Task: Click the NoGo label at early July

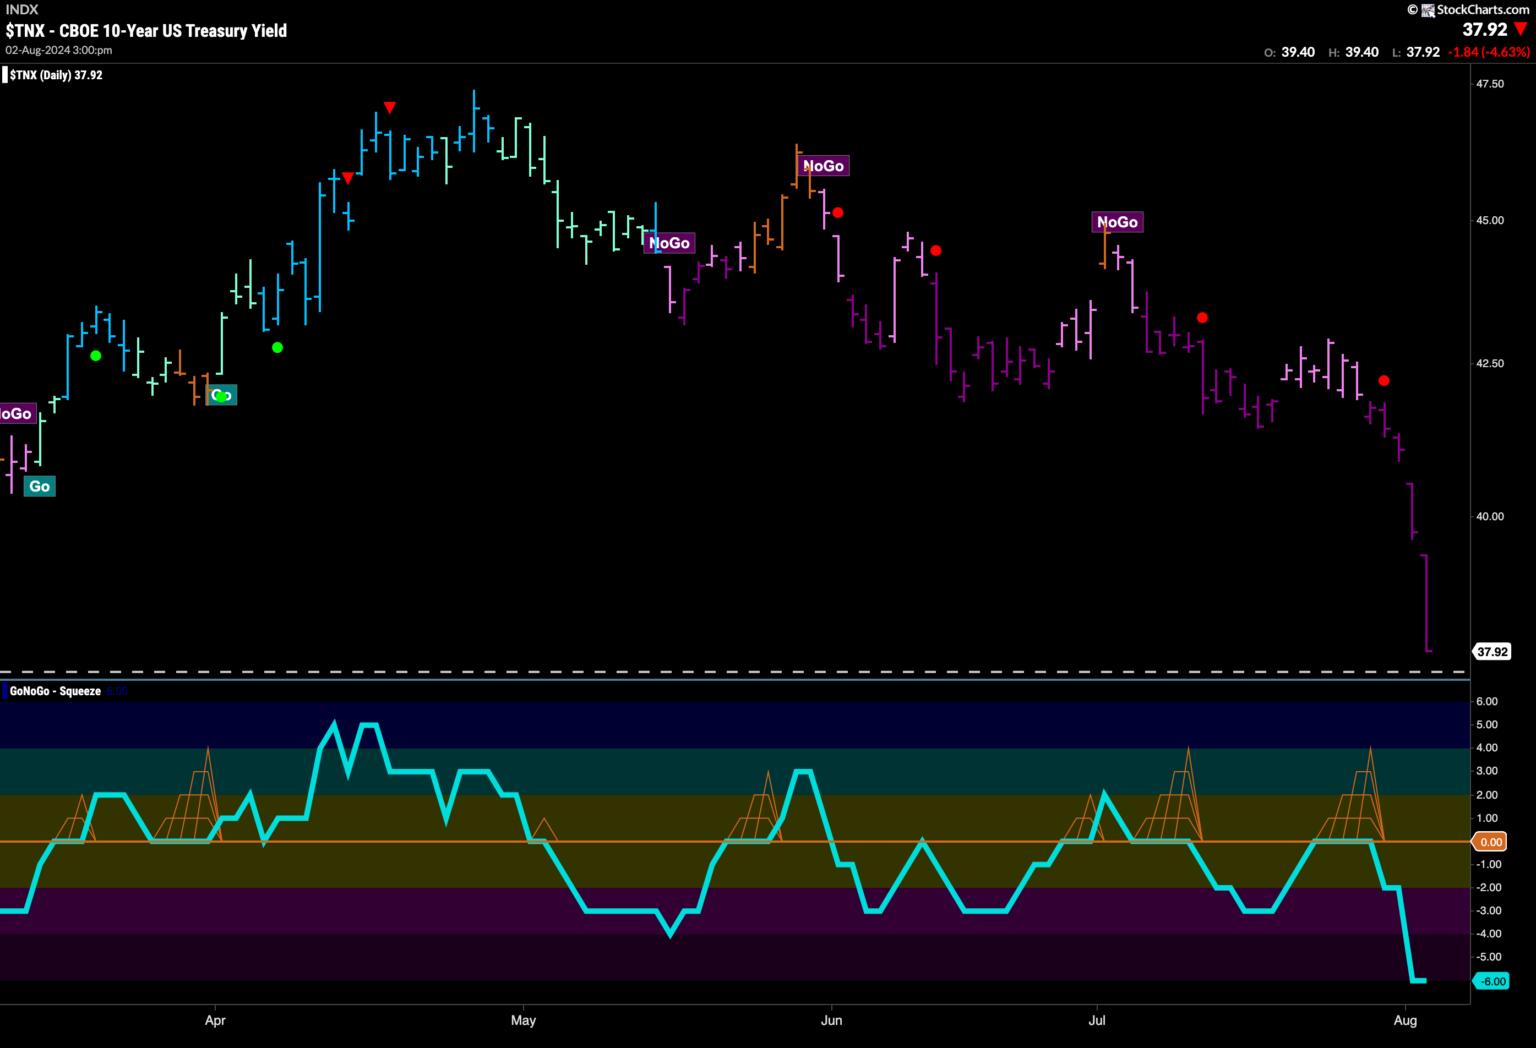Action: pos(1116,222)
